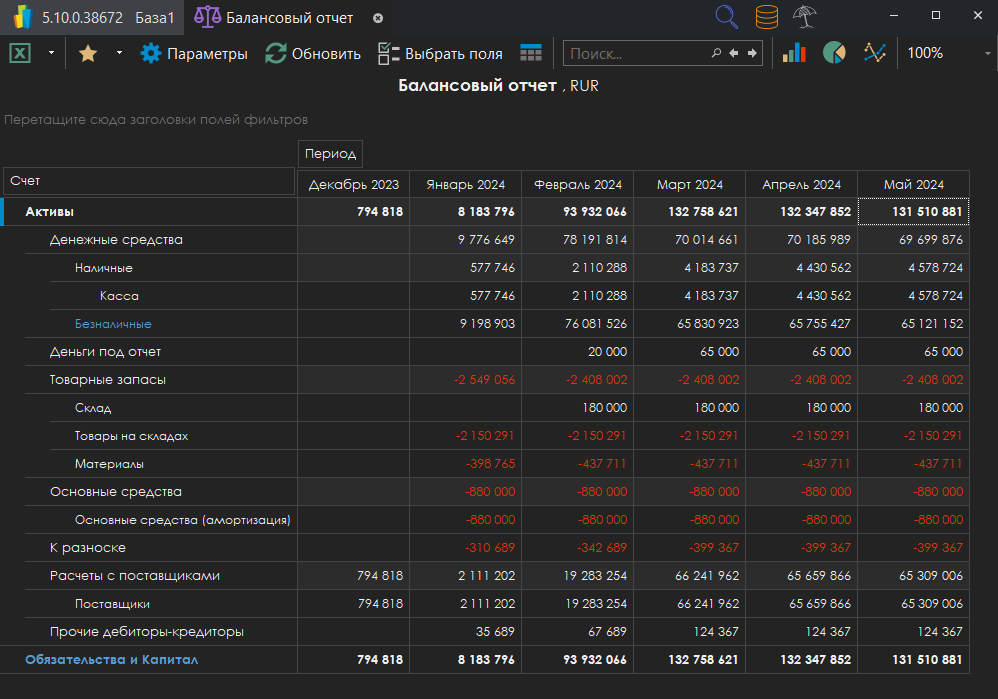The height and width of the screenshot is (699, 998).
Task: Click the search next arrow
Action: tap(752, 54)
